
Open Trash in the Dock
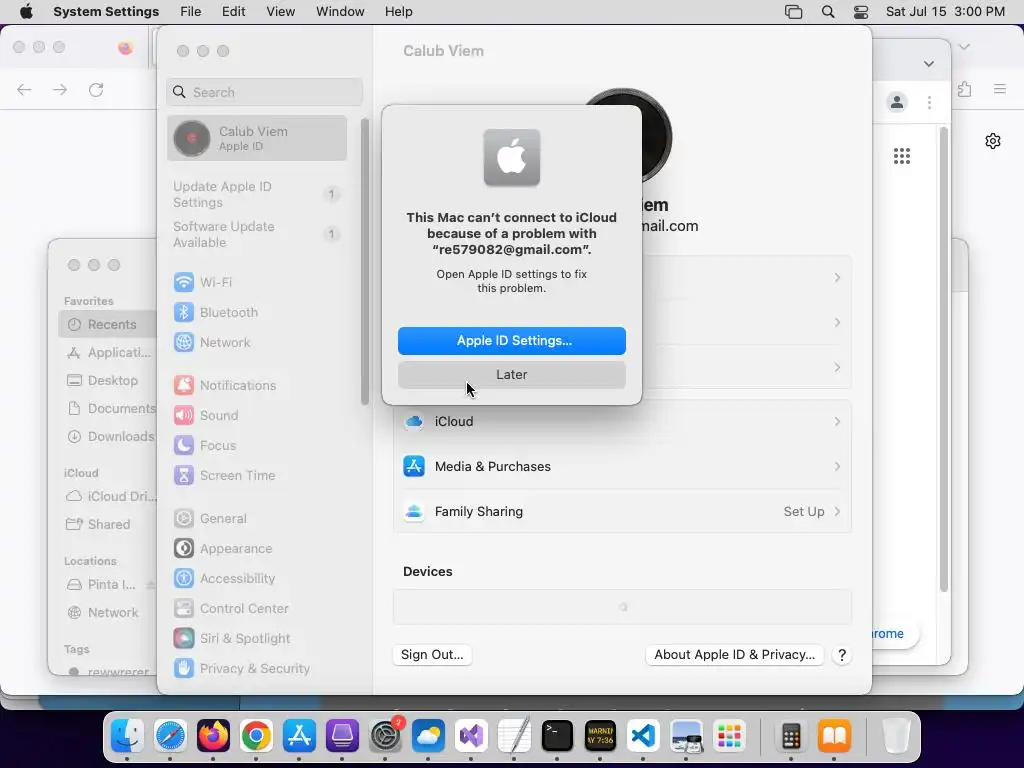(896, 736)
